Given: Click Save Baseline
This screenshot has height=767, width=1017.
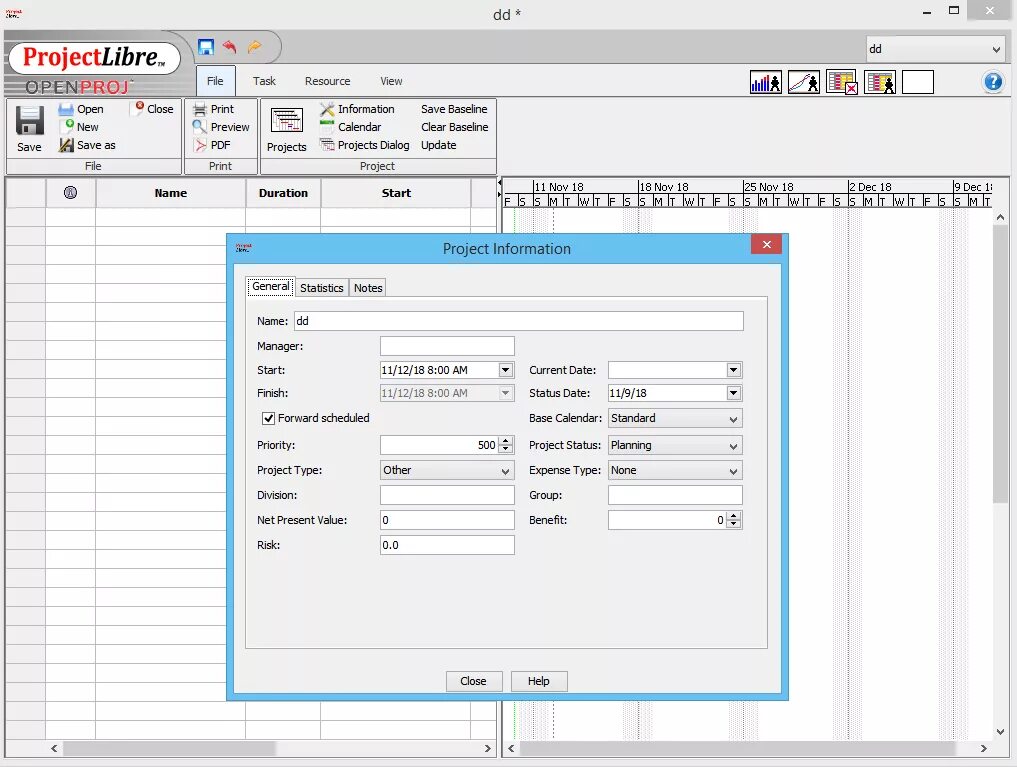Looking at the screenshot, I should tap(454, 109).
